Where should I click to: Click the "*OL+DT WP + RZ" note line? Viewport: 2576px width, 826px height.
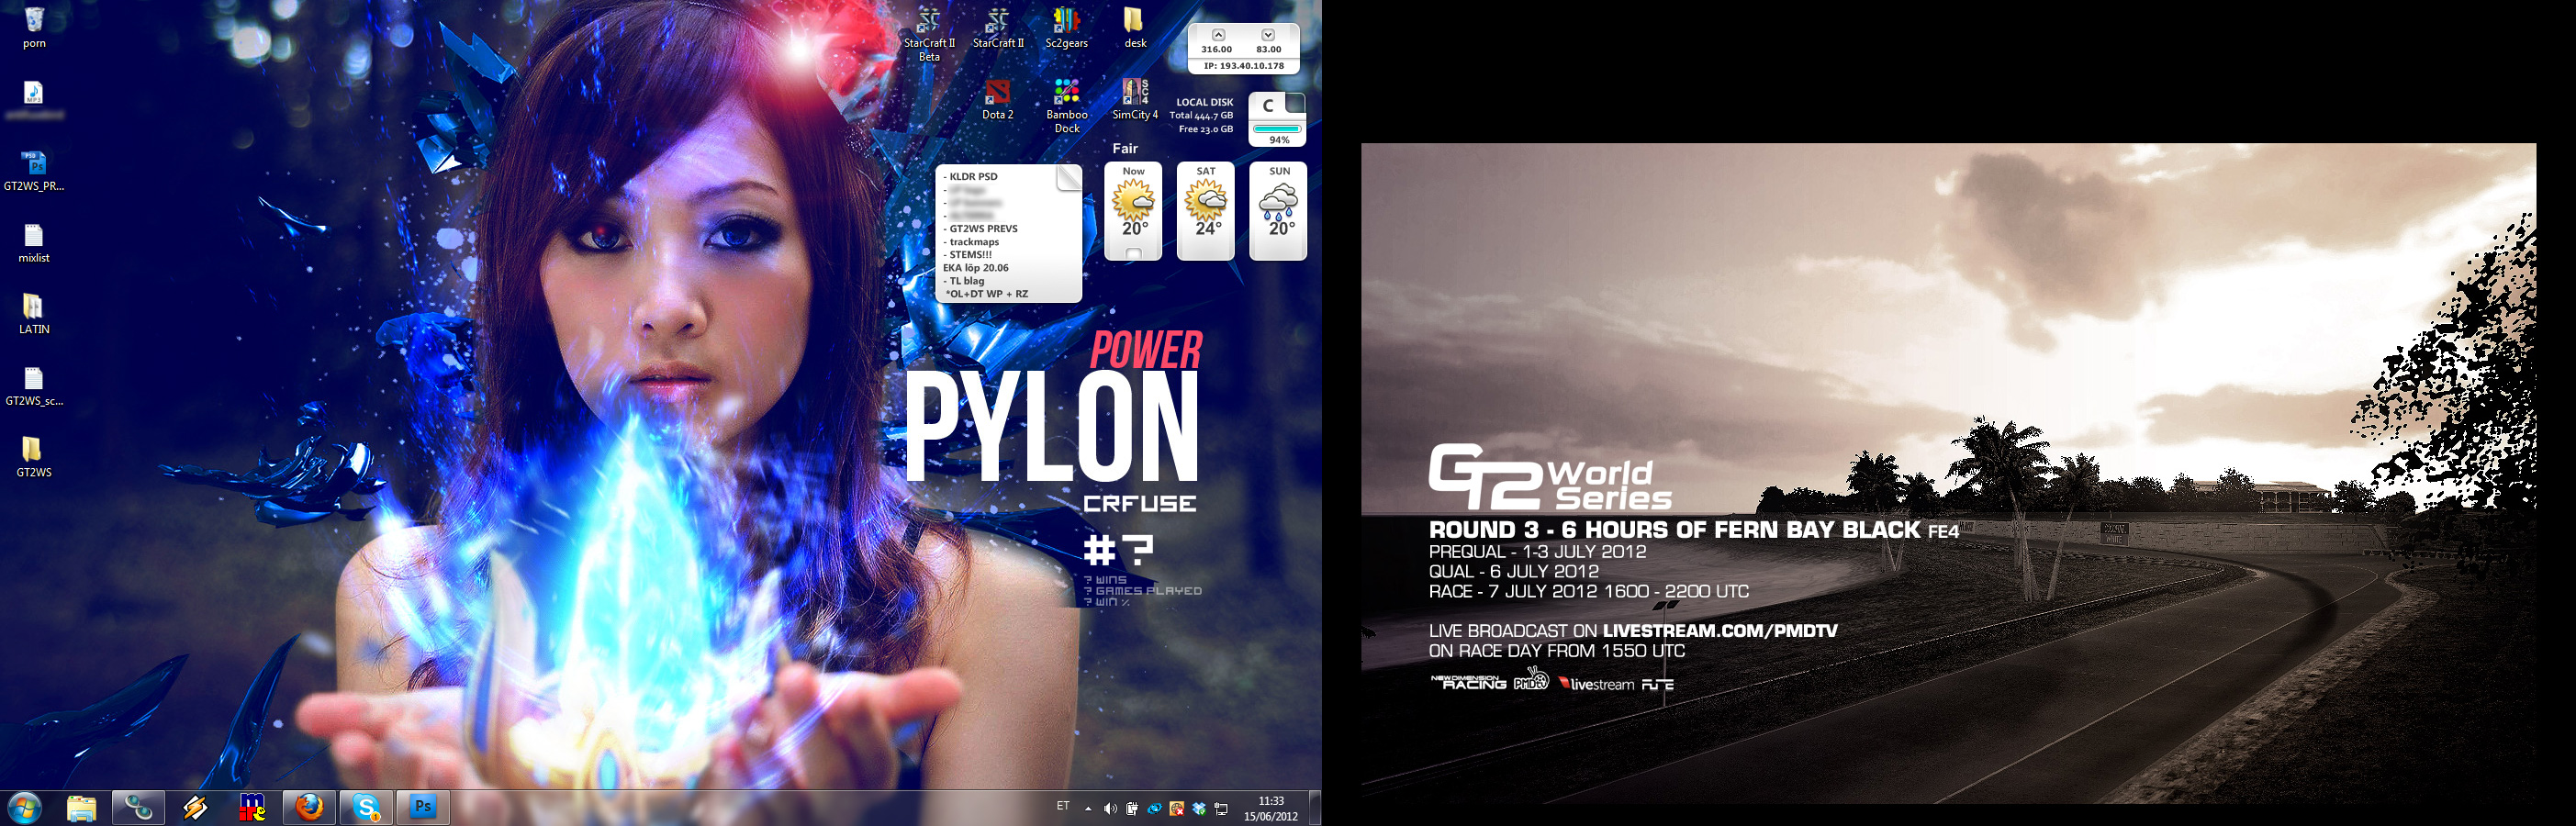click(986, 294)
